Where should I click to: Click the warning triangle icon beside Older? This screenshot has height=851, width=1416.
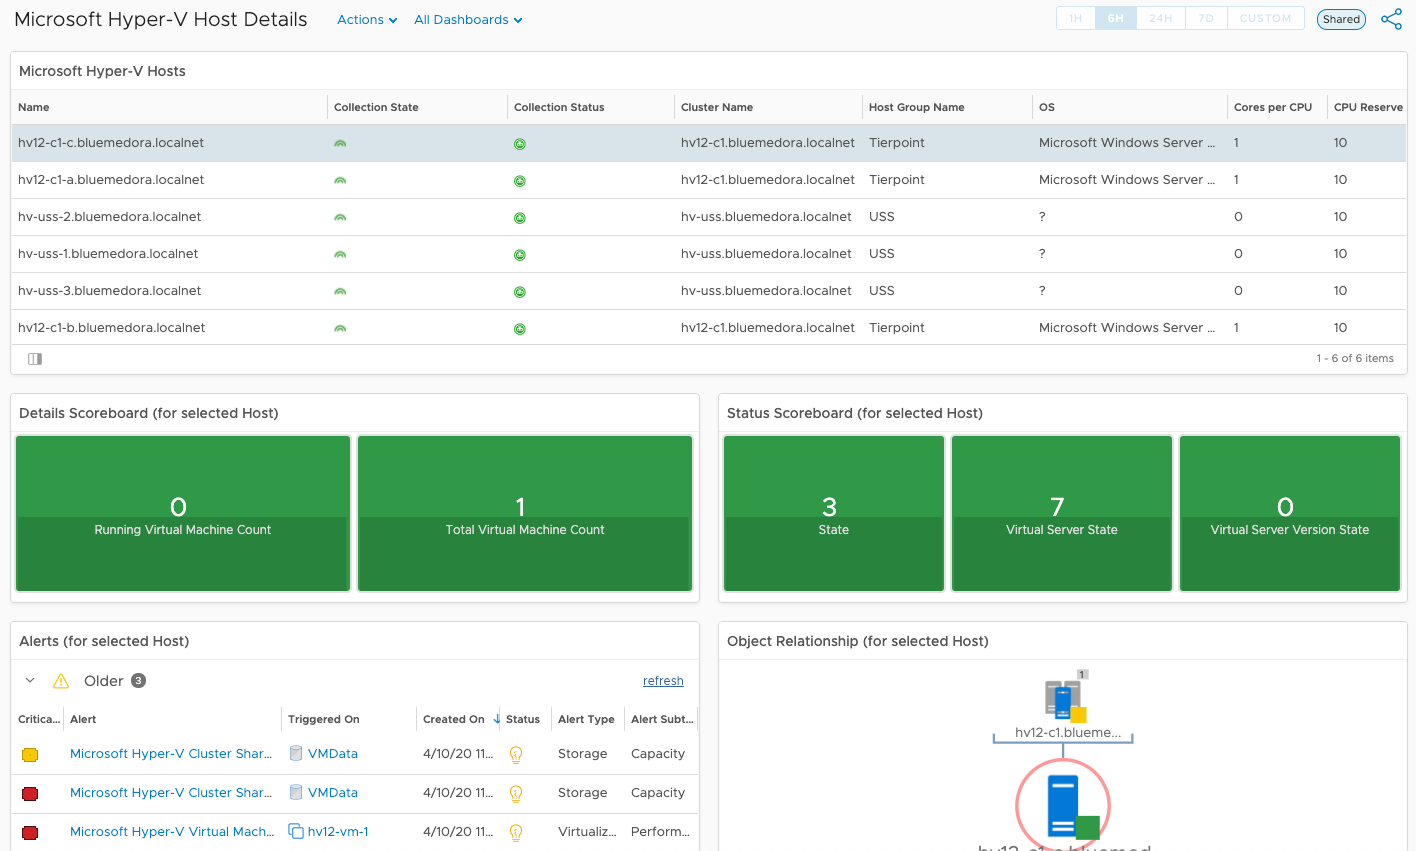tap(61, 681)
